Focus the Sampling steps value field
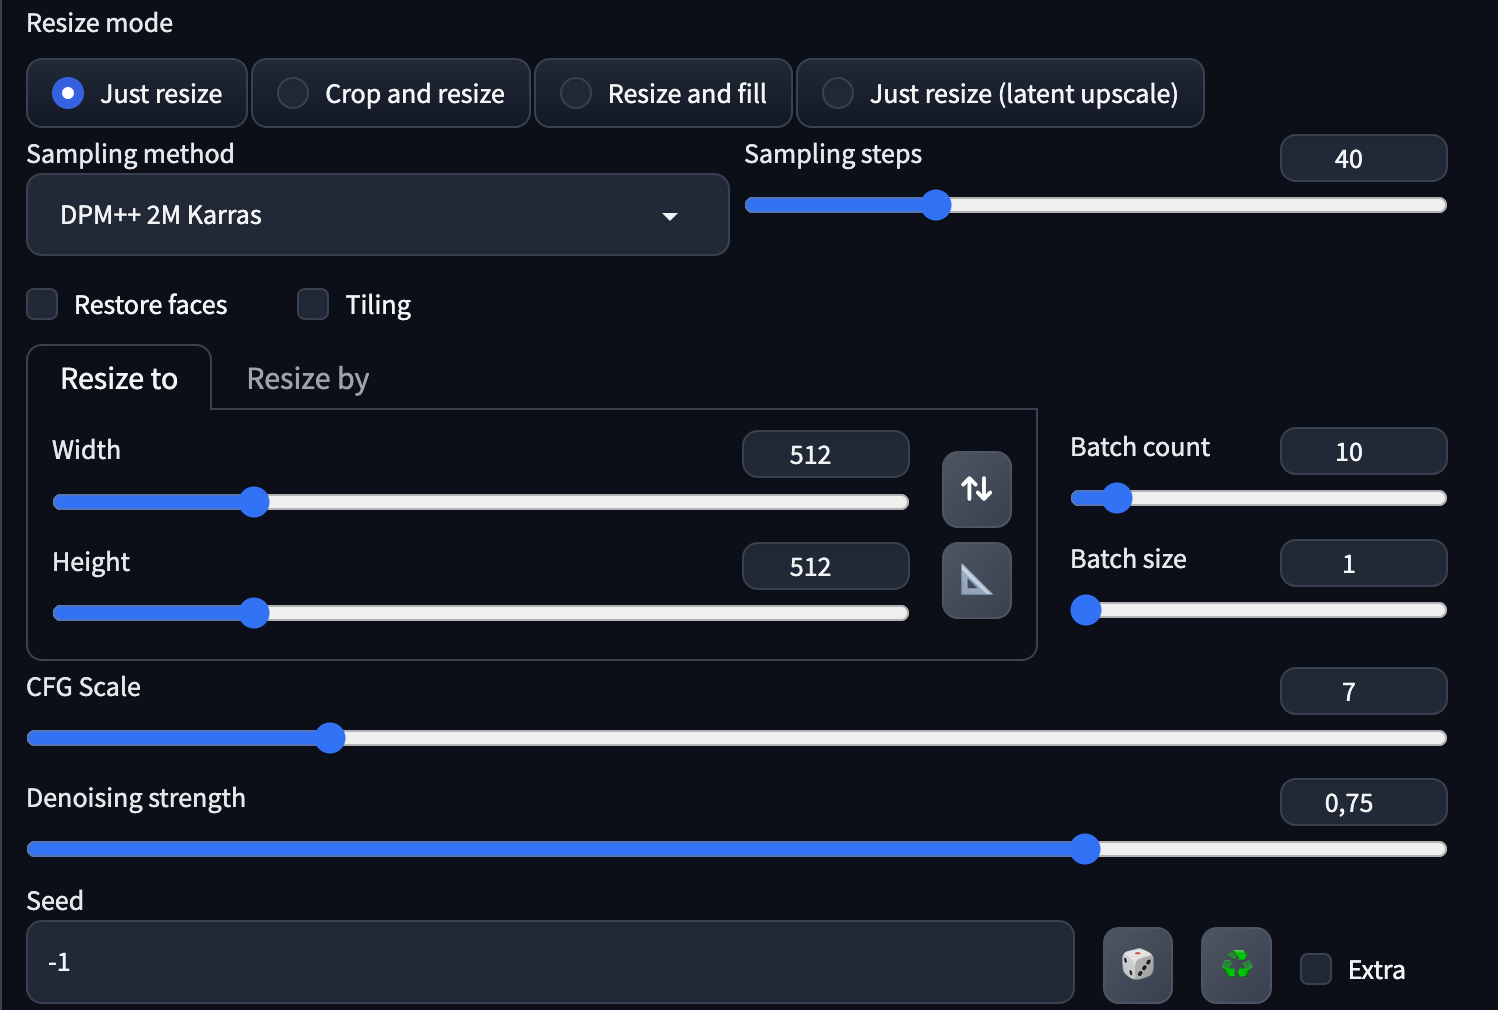 coord(1363,158)
